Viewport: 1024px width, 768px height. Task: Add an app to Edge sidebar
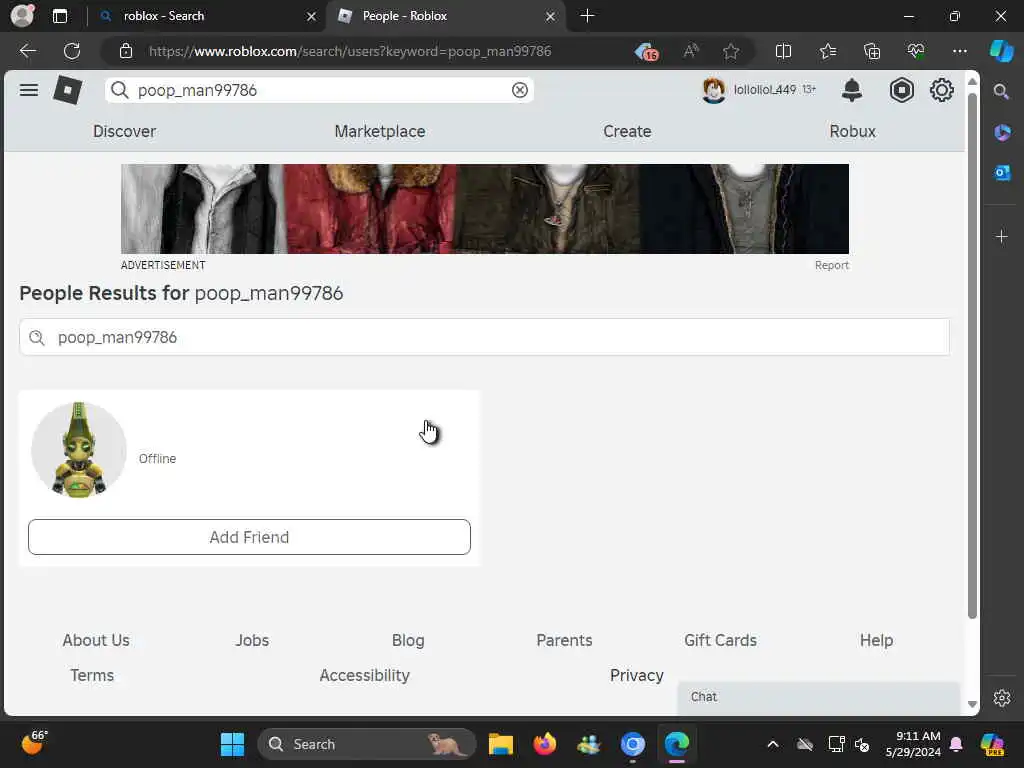(1002, 236)
